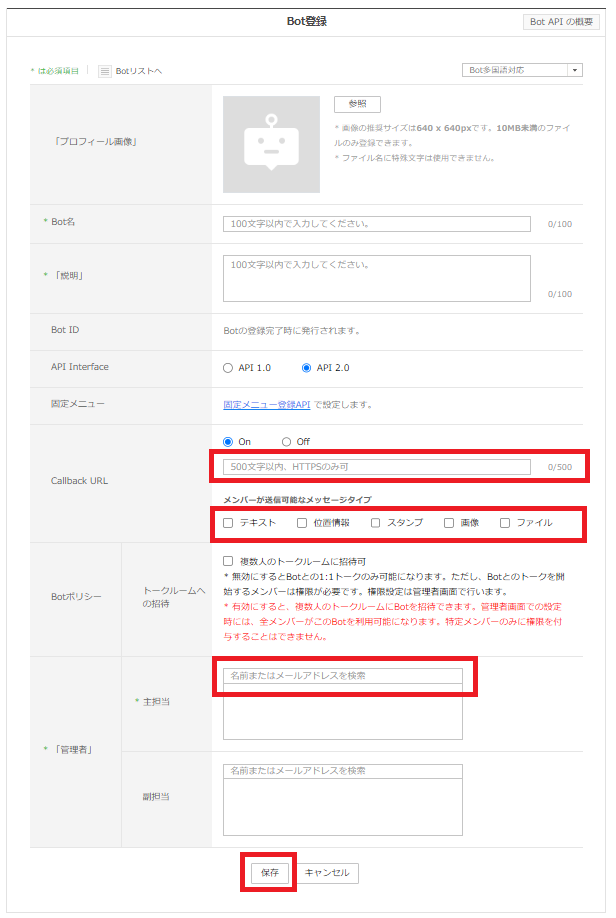Tick the ファイル message type checkbox

click(505, 523)
